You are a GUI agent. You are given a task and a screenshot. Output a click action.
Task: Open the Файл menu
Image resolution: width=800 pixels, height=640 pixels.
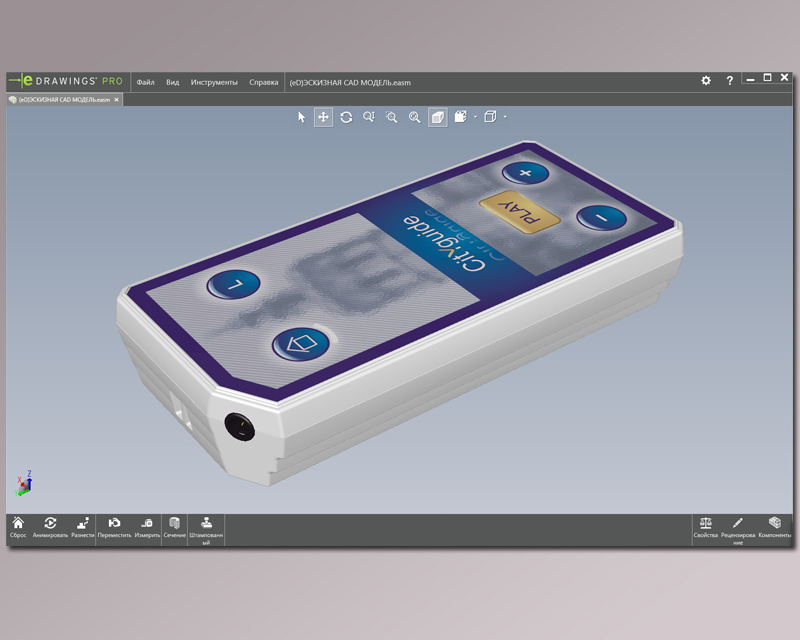click(145, 82)
